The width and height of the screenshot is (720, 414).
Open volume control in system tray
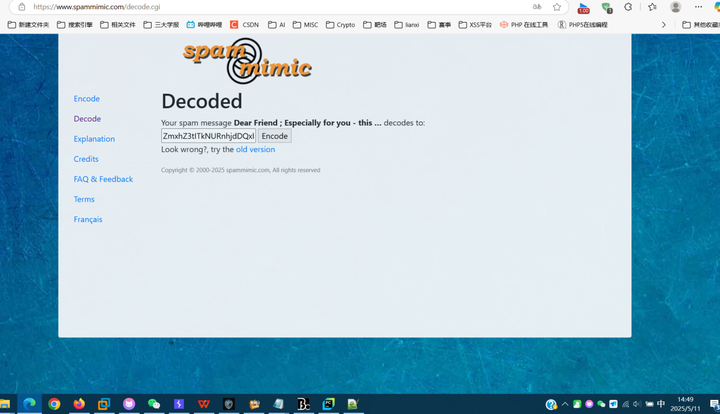click(637, 404)
